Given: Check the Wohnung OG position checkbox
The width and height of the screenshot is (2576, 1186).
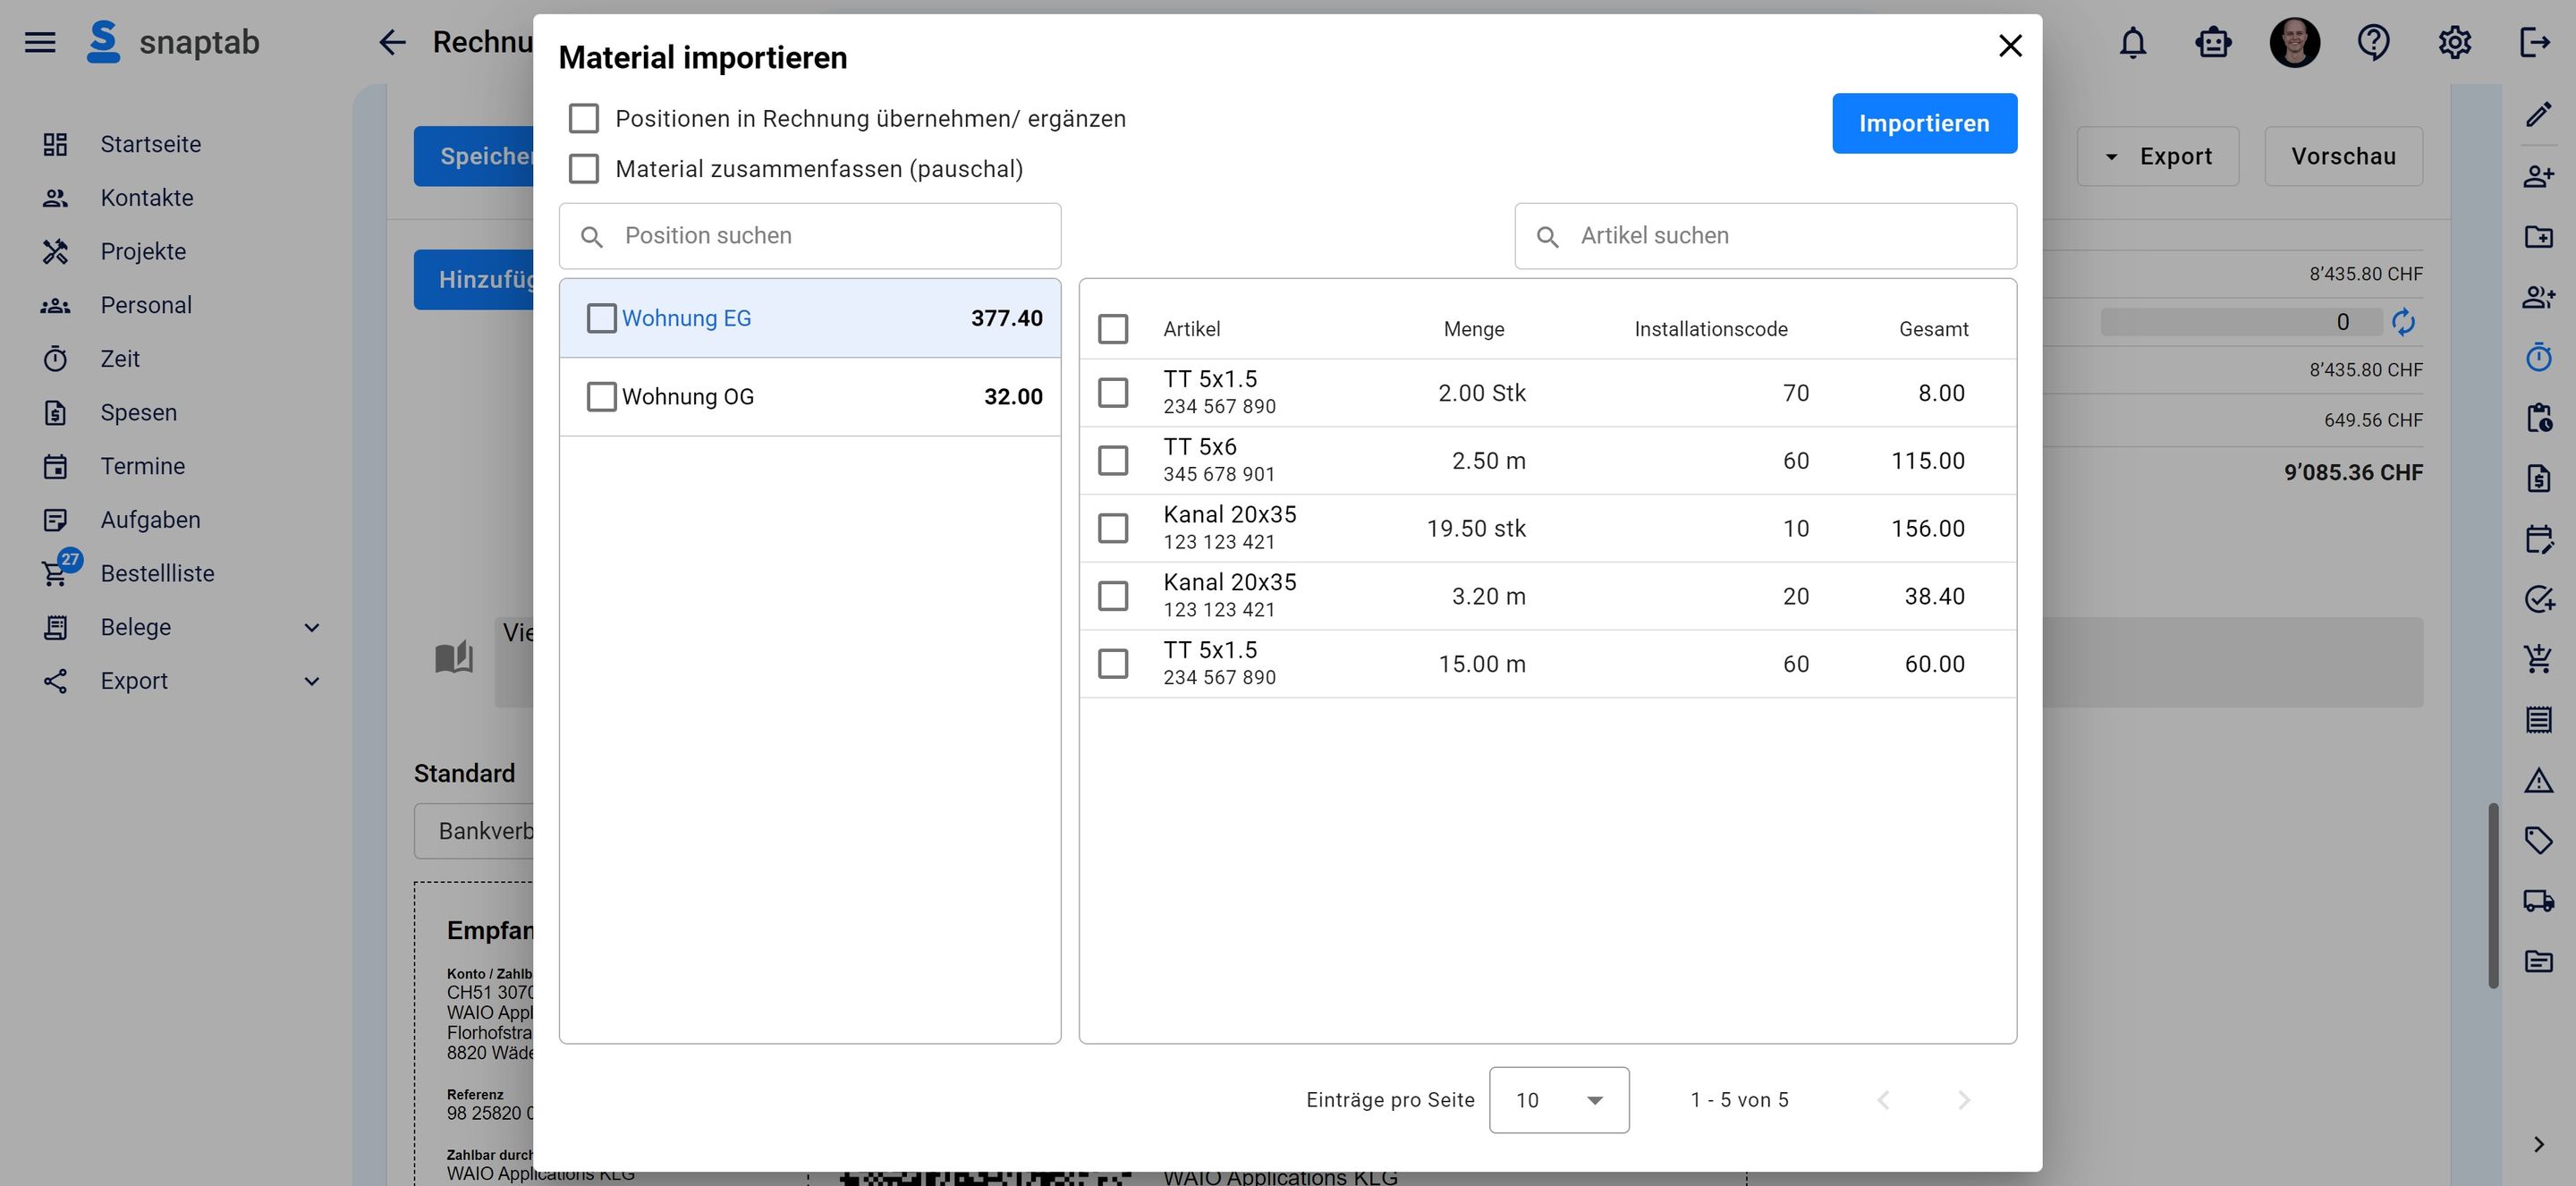Looking at the screenshot, I should point(601,396).
